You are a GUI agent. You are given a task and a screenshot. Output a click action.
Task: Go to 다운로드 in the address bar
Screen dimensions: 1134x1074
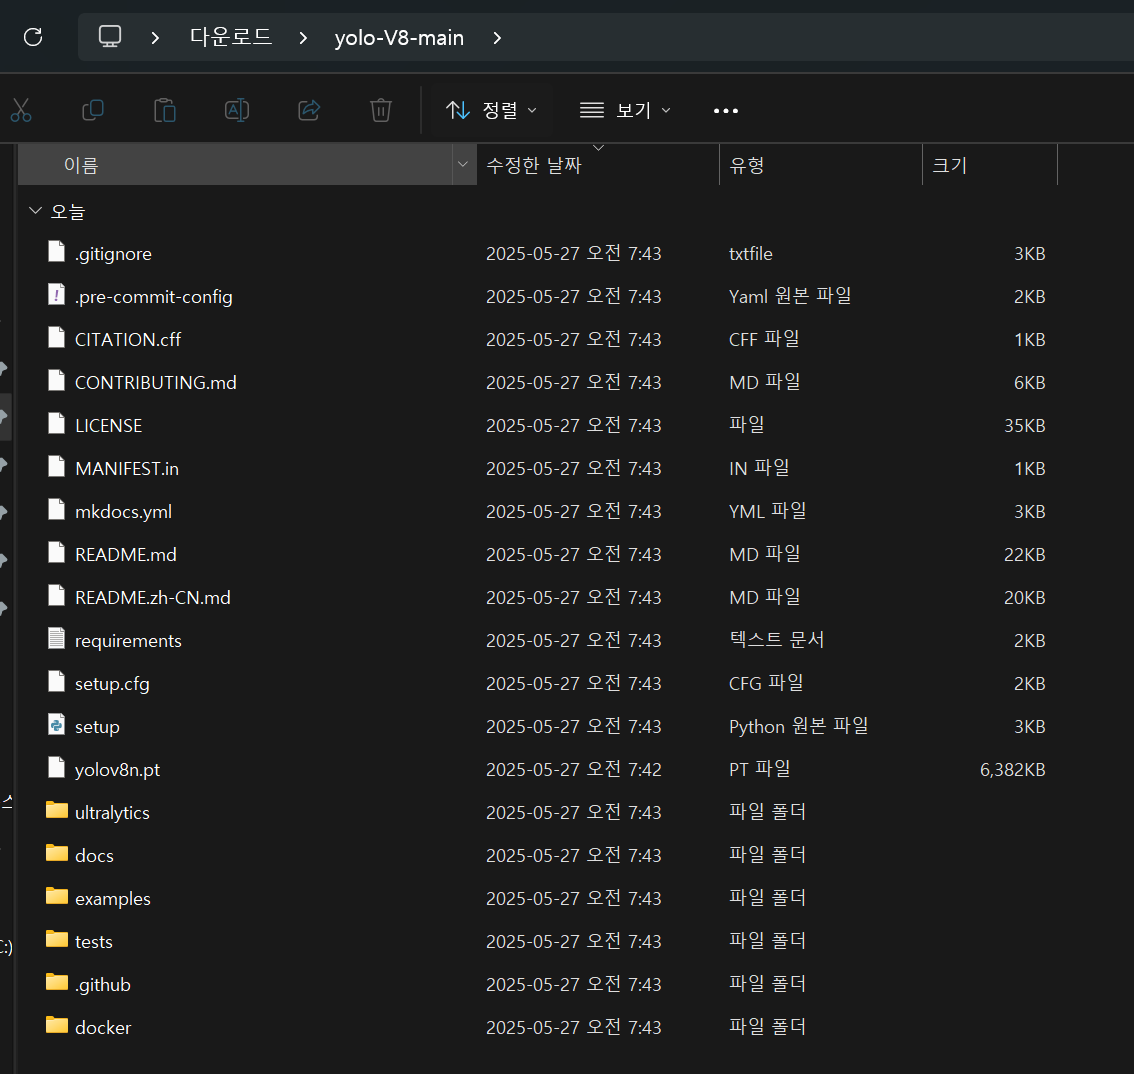tap(231, 37)
